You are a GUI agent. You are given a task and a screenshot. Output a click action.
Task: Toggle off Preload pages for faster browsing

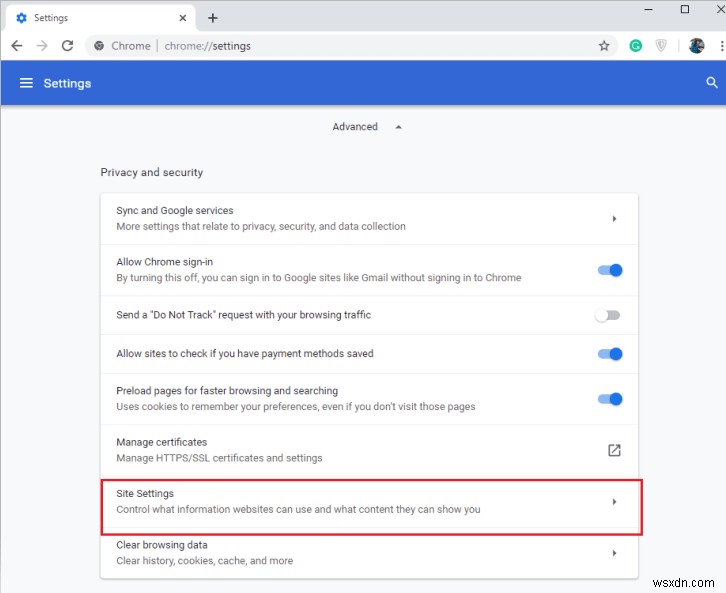point(610,399)
